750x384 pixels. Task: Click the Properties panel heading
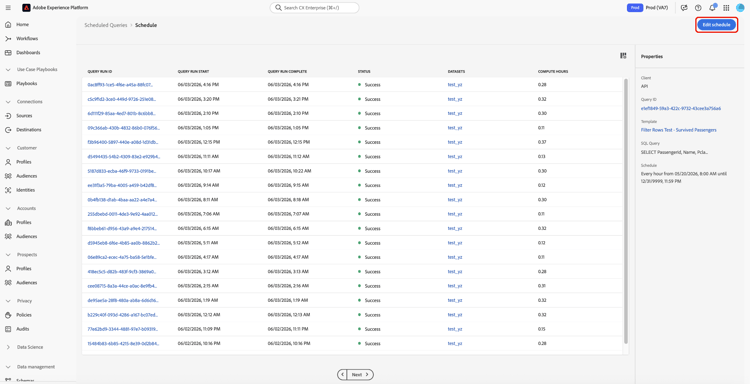[x=652, y=56]
